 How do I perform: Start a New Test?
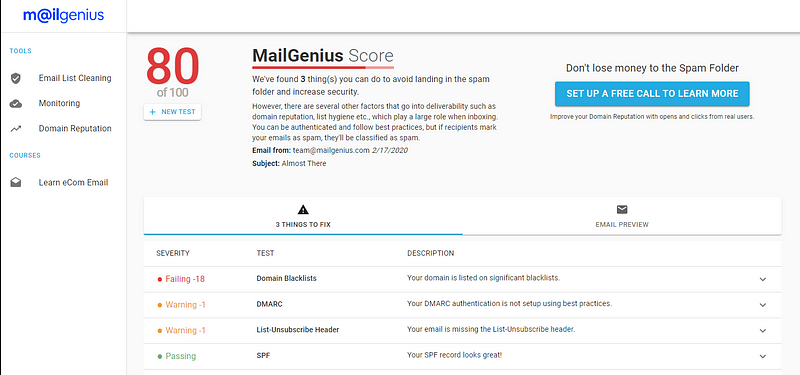pyautogui.click(x=172, y=112)
